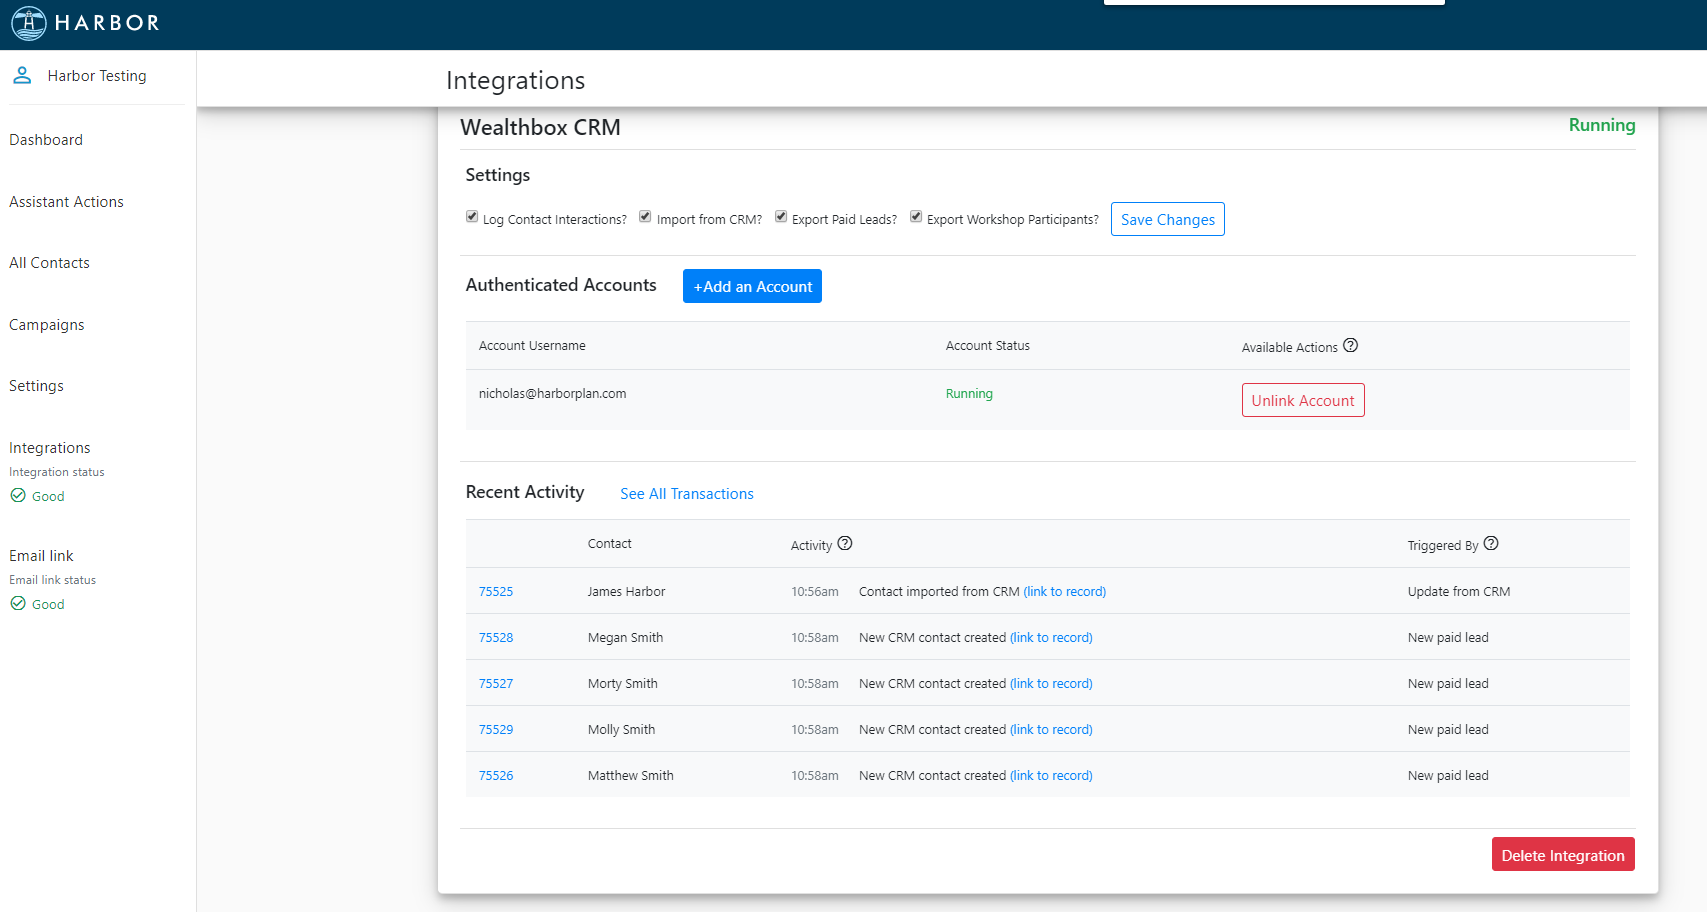Open Assistant Actions in the sidebar
The image size is (1707, 912).
point(66,202)
